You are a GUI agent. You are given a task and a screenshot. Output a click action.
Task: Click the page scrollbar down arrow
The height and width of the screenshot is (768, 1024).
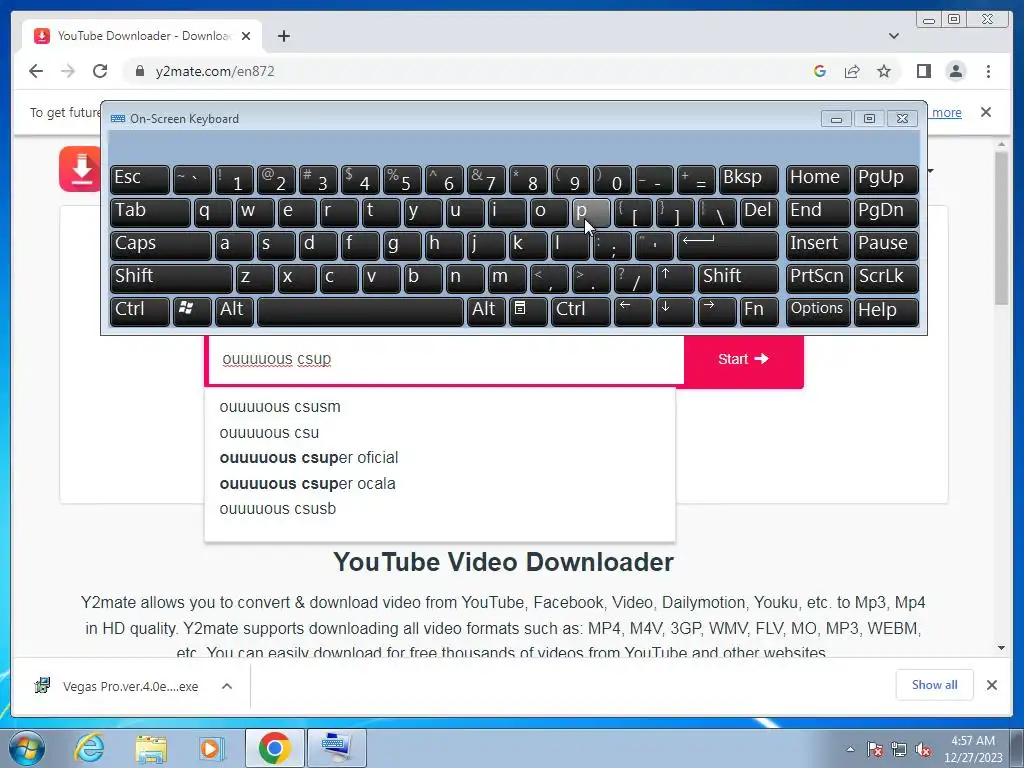coord(1002,648)
